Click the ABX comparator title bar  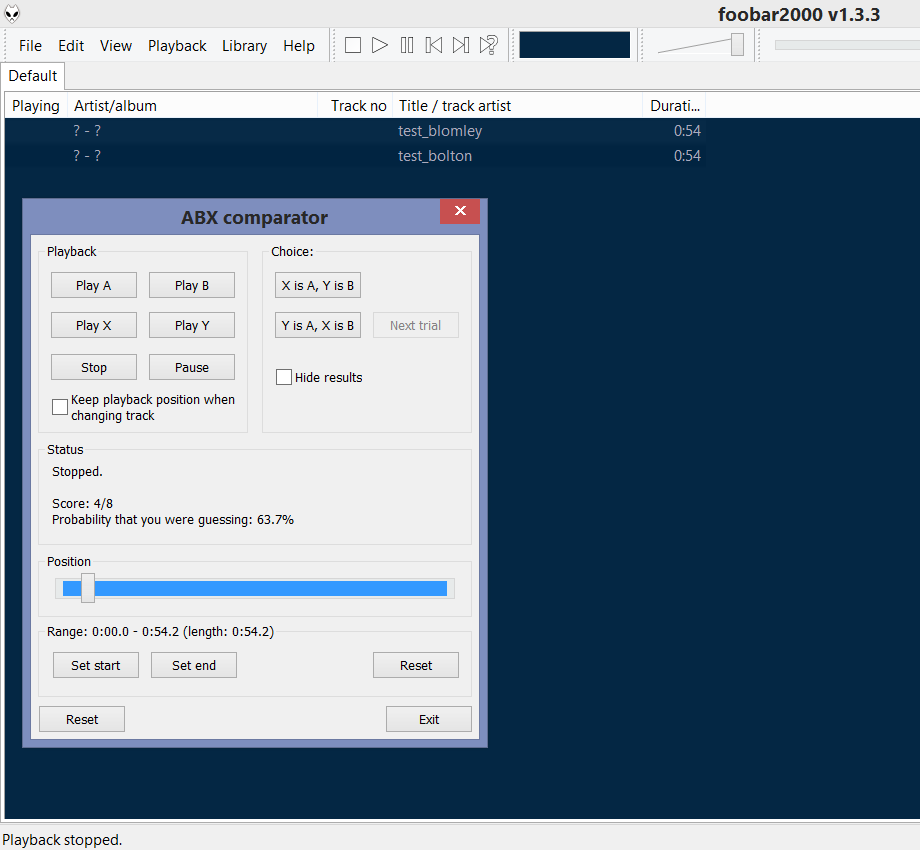pyautogui.click(x=254, y=217)
